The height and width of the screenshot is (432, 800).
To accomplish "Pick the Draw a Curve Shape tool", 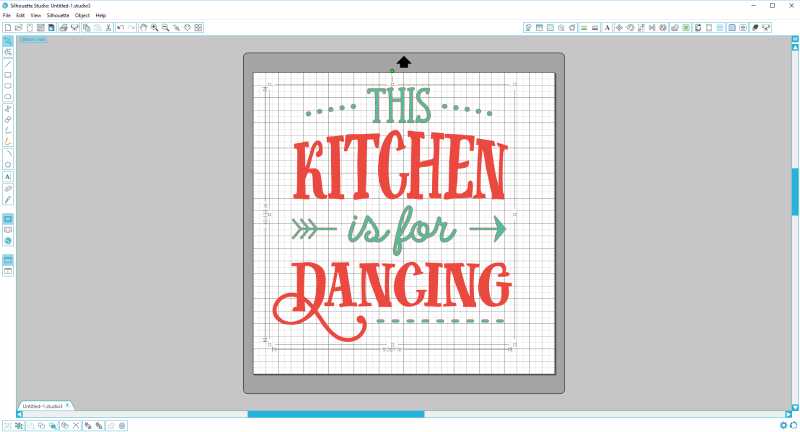I will pos(8,120).
